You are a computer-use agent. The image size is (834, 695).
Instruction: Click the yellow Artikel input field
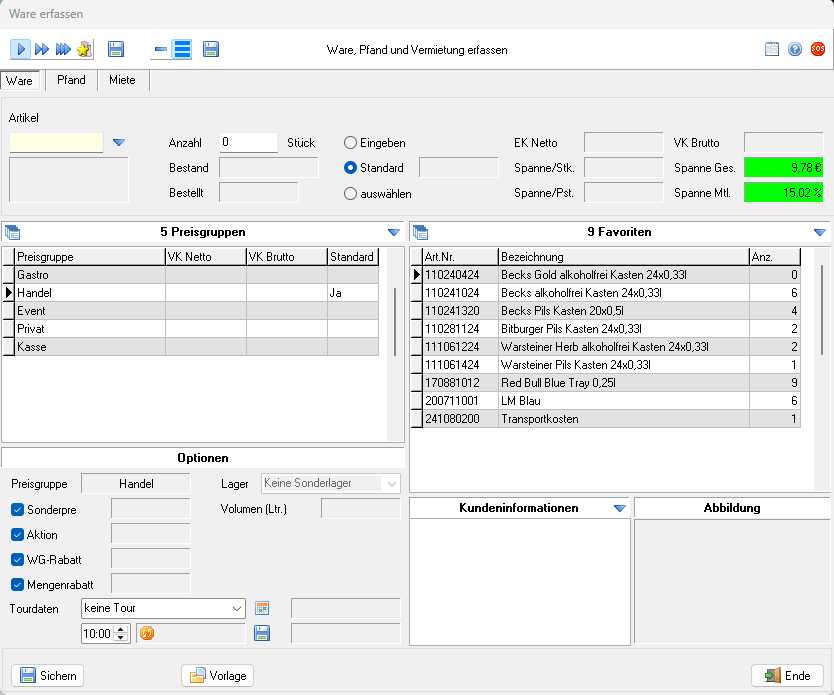(x=56, y=143)
